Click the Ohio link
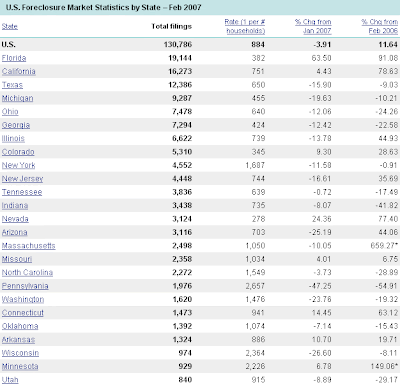This screenshot has width=400, height=385. point(10,112)
